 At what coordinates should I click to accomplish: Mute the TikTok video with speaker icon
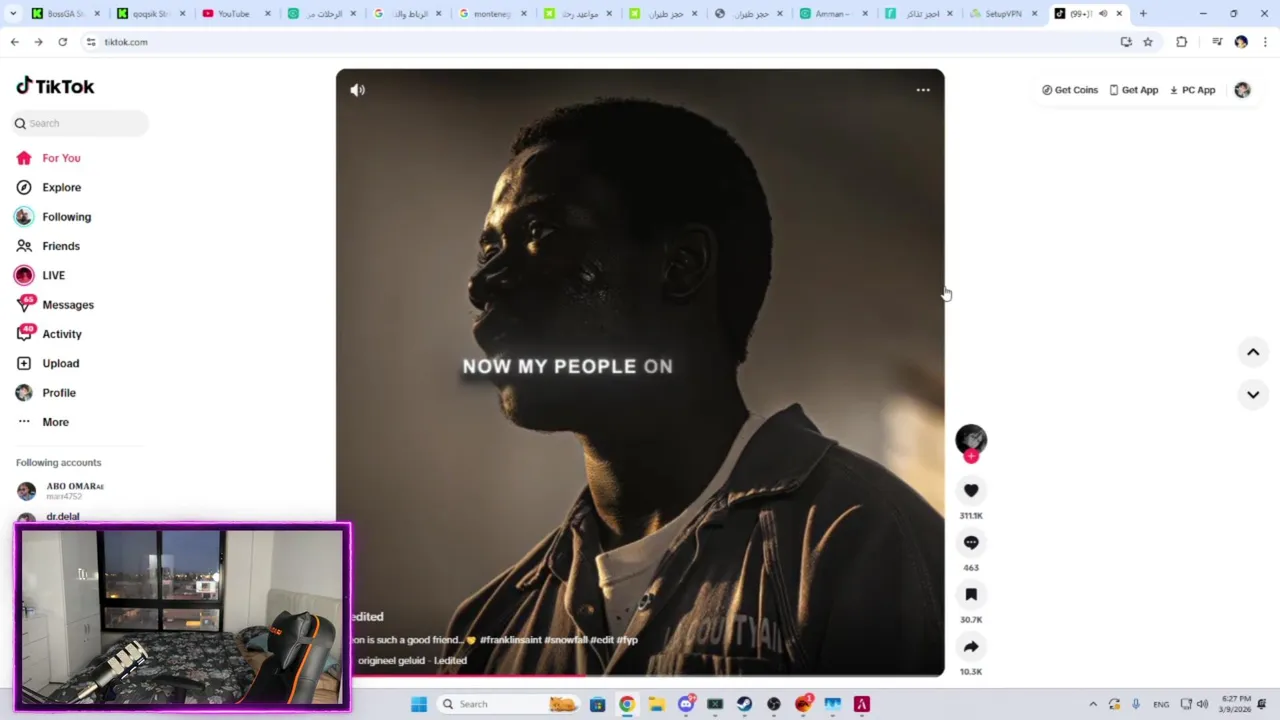(x=357, y=90)
